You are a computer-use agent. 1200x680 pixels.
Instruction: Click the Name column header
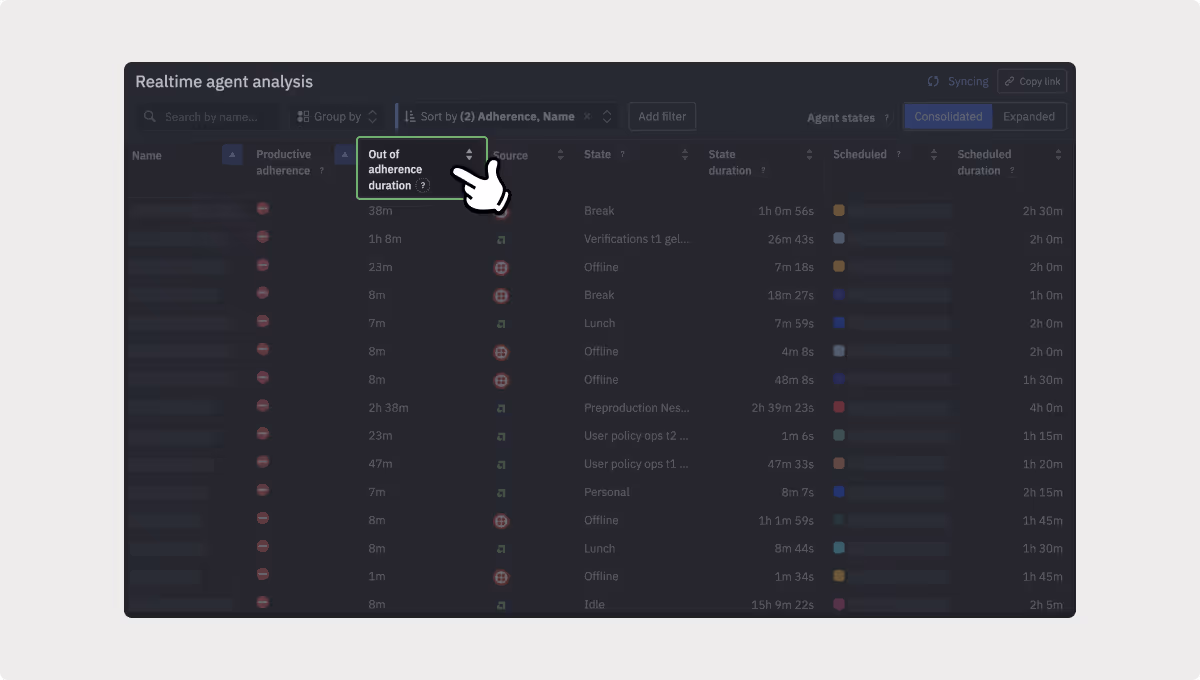click(x=146, y=155)
